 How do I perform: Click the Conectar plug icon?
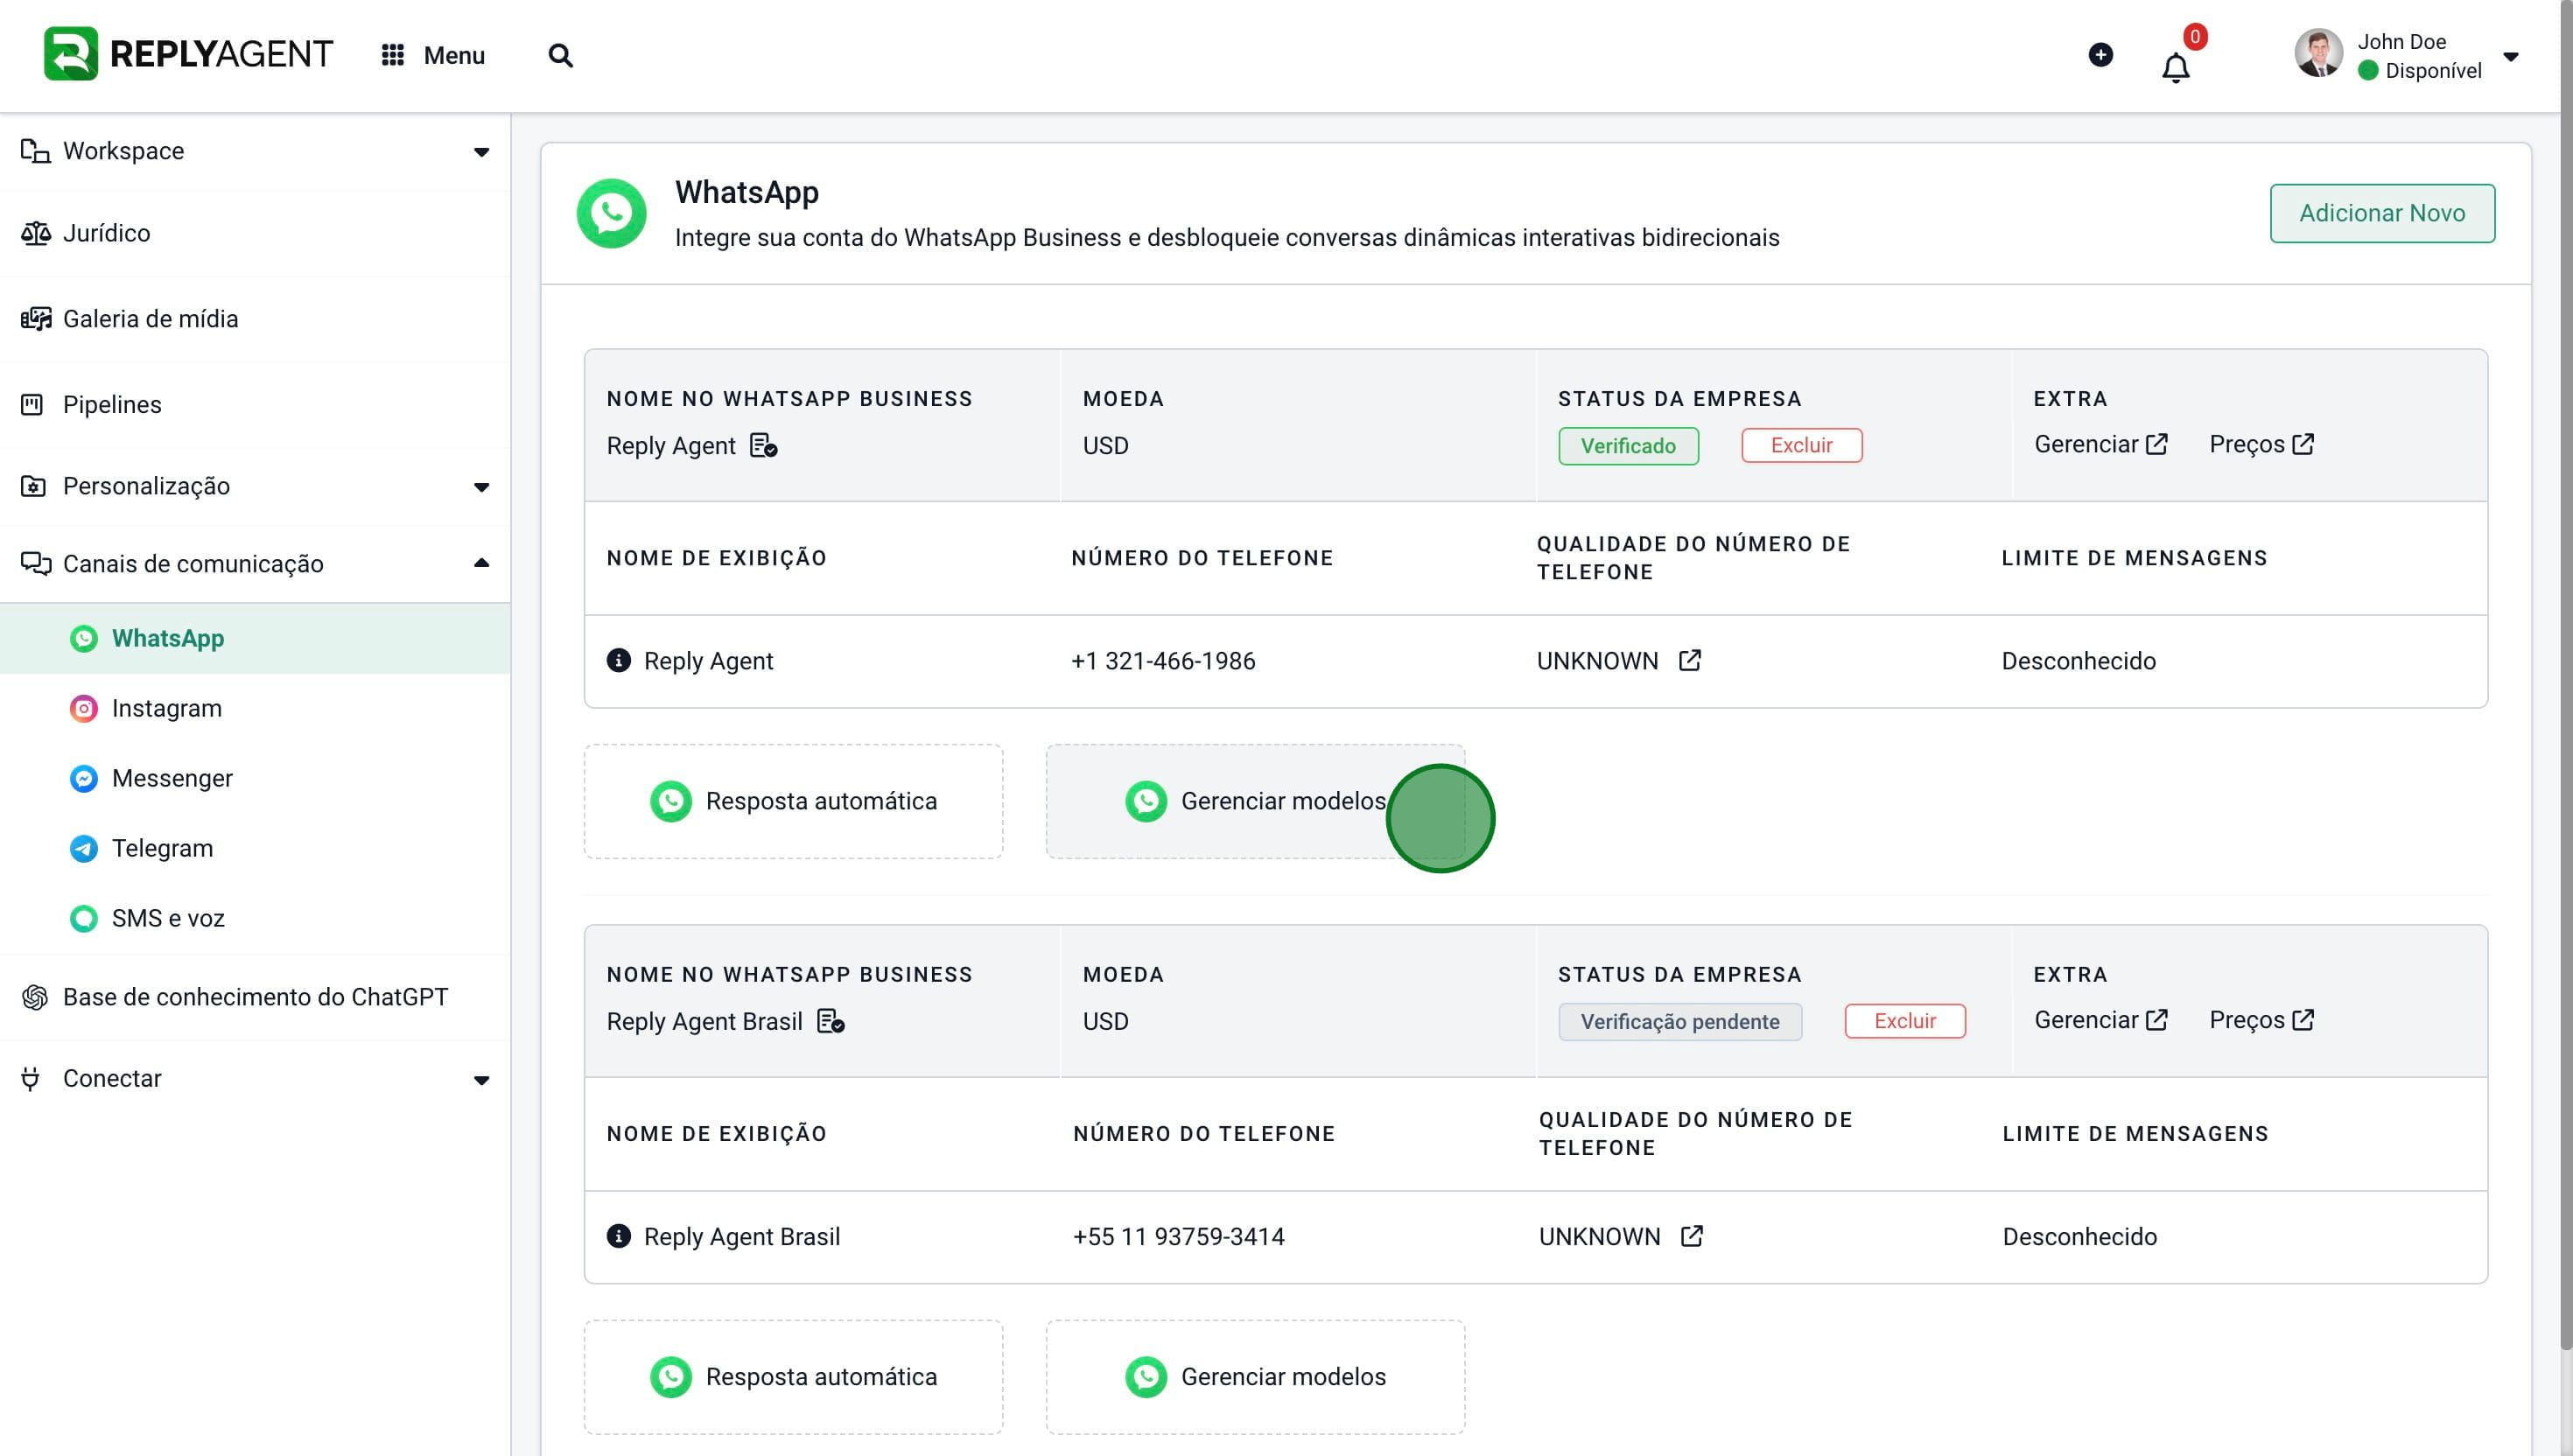click(31, 1078)
